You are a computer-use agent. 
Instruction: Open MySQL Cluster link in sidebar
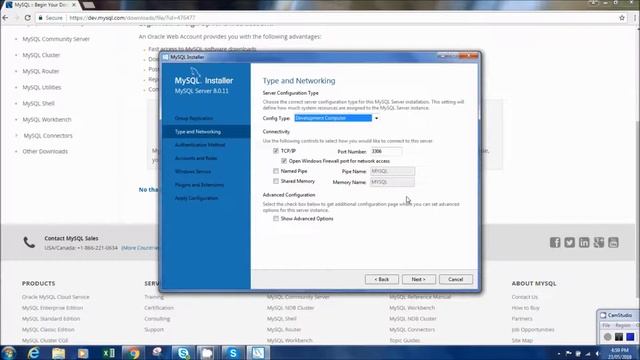41,55
